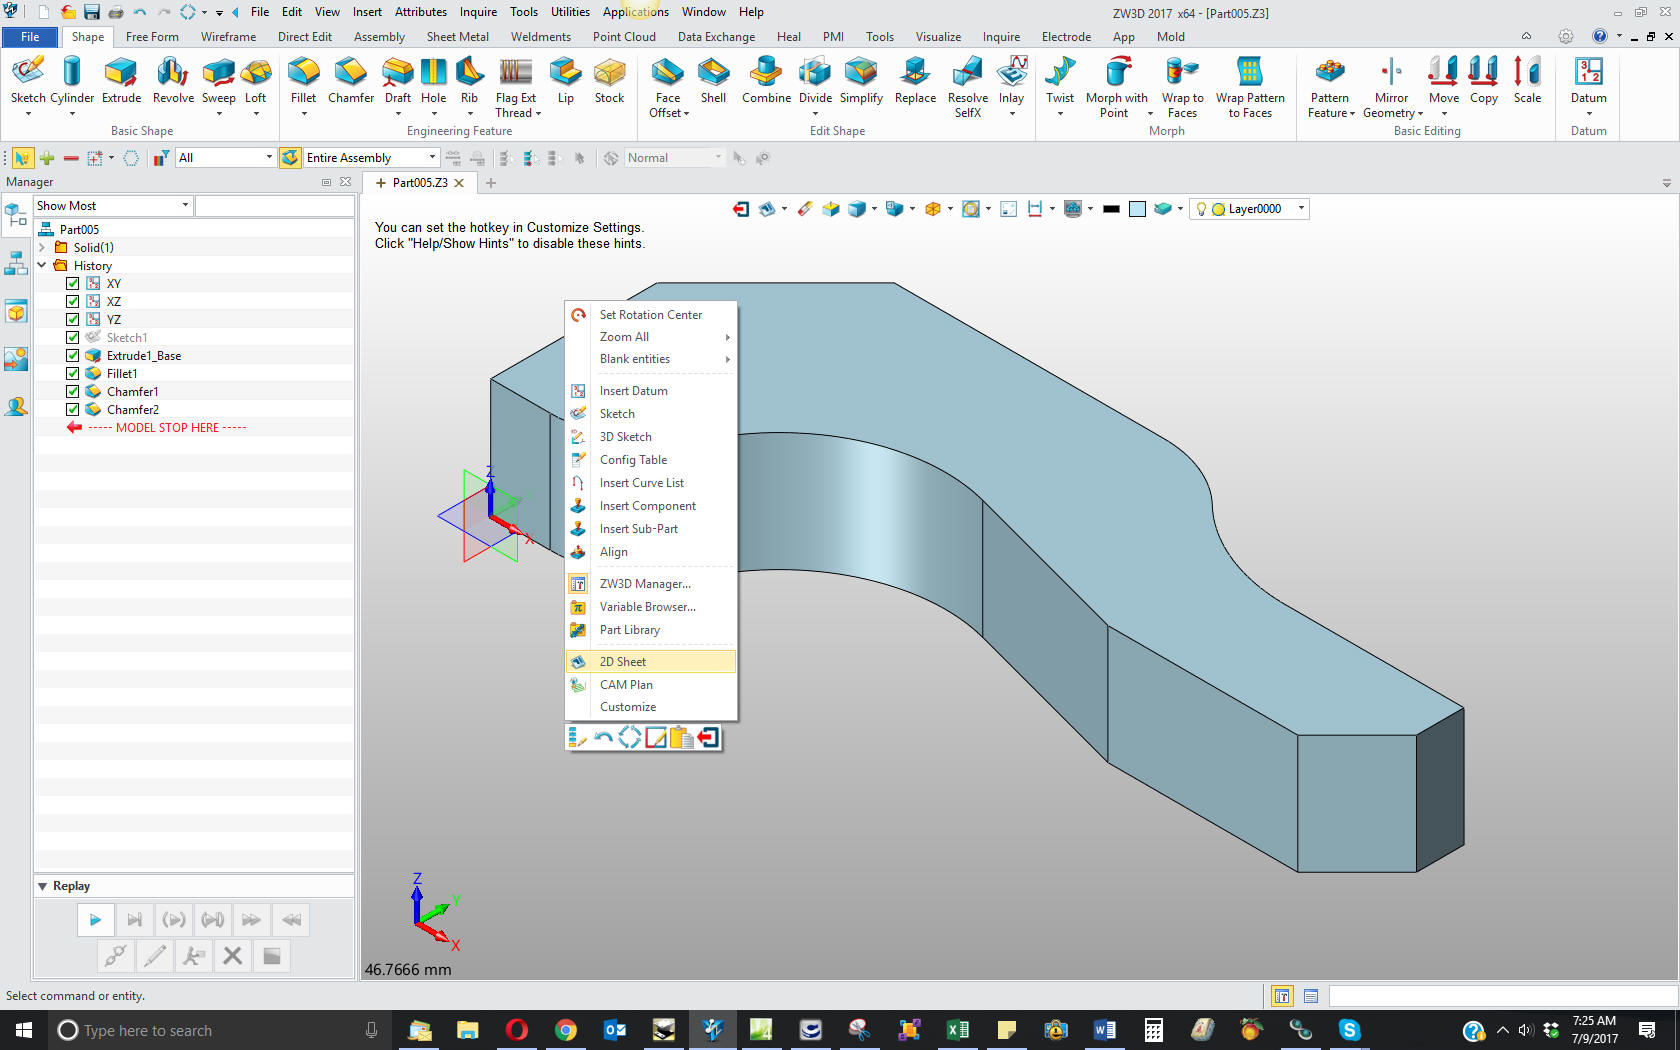Select the Sketch tool in ribbon
The width and height of the screenshot is (1680, 1050).
(x=28, y=80)
